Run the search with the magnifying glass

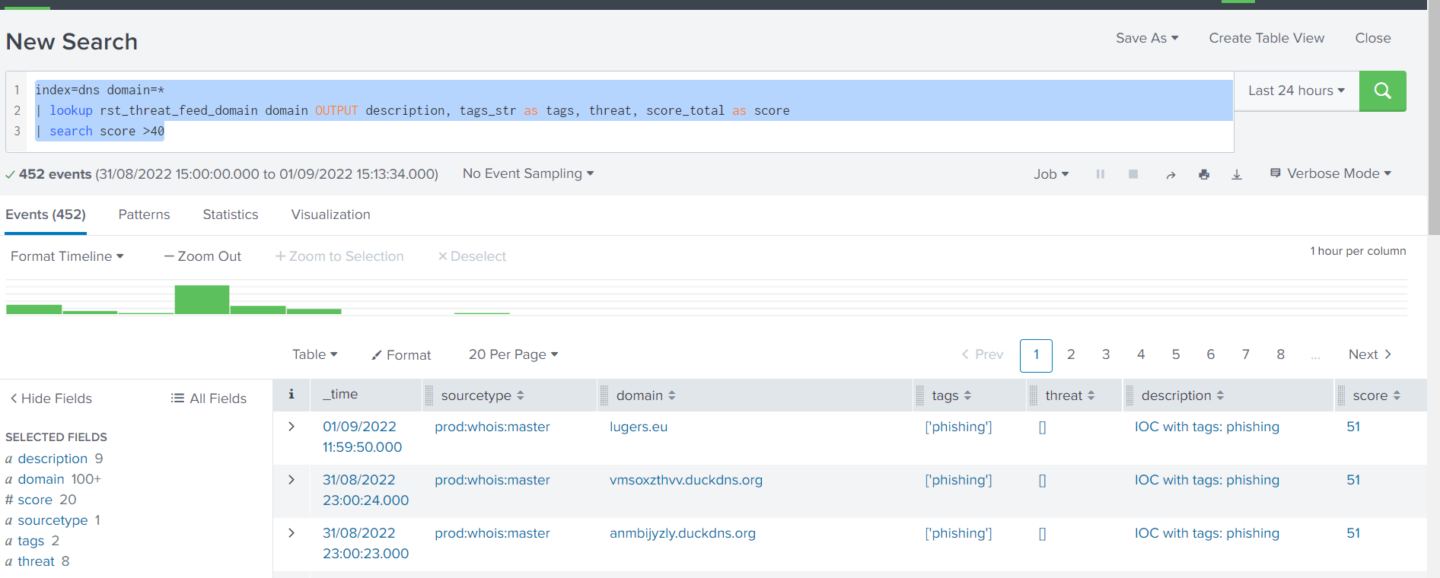click(1382, 91)
